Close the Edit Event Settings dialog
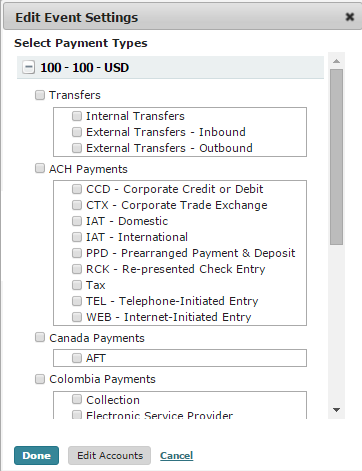362x471 pixels. [350, 17]
